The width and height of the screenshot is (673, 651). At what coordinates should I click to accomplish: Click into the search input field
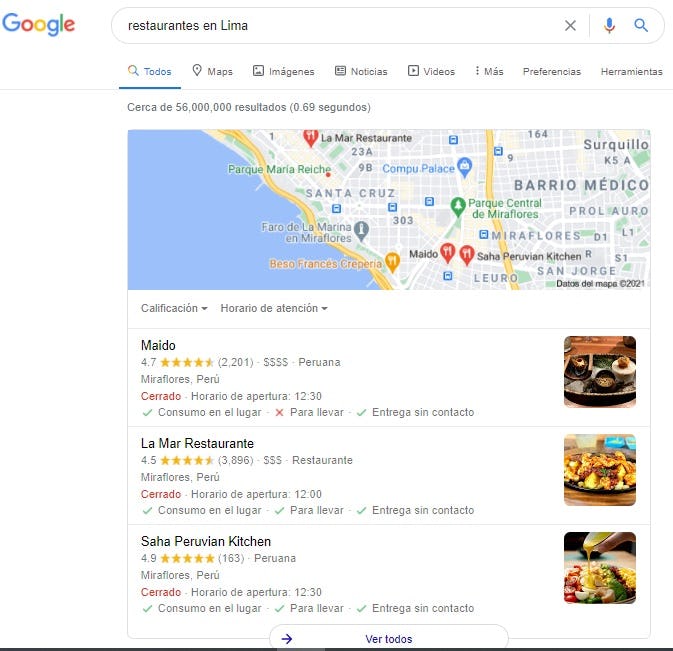pos(335,26)
